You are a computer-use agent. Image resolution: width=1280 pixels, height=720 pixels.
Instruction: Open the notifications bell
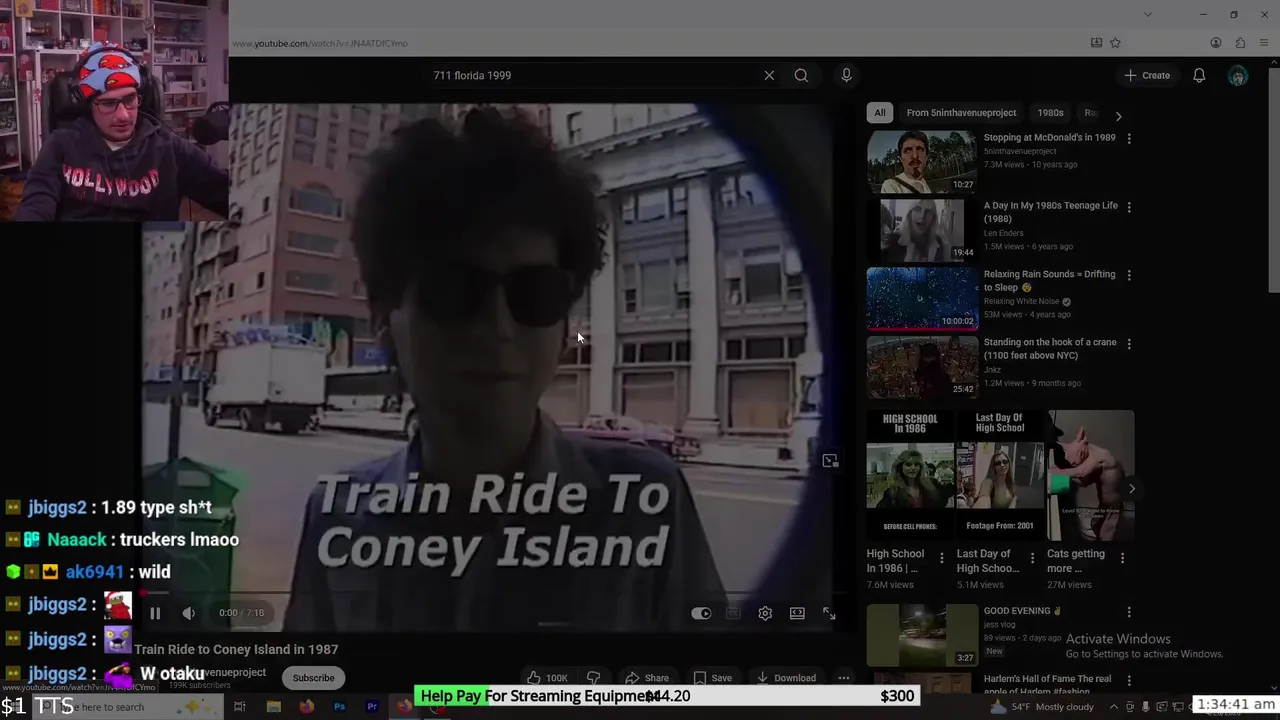1199,75
